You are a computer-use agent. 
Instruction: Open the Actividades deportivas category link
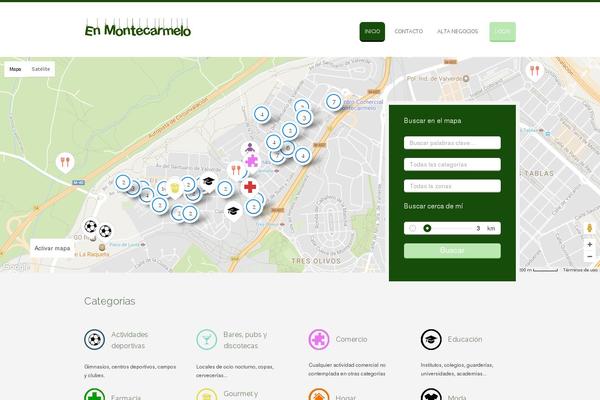(129, 340)
